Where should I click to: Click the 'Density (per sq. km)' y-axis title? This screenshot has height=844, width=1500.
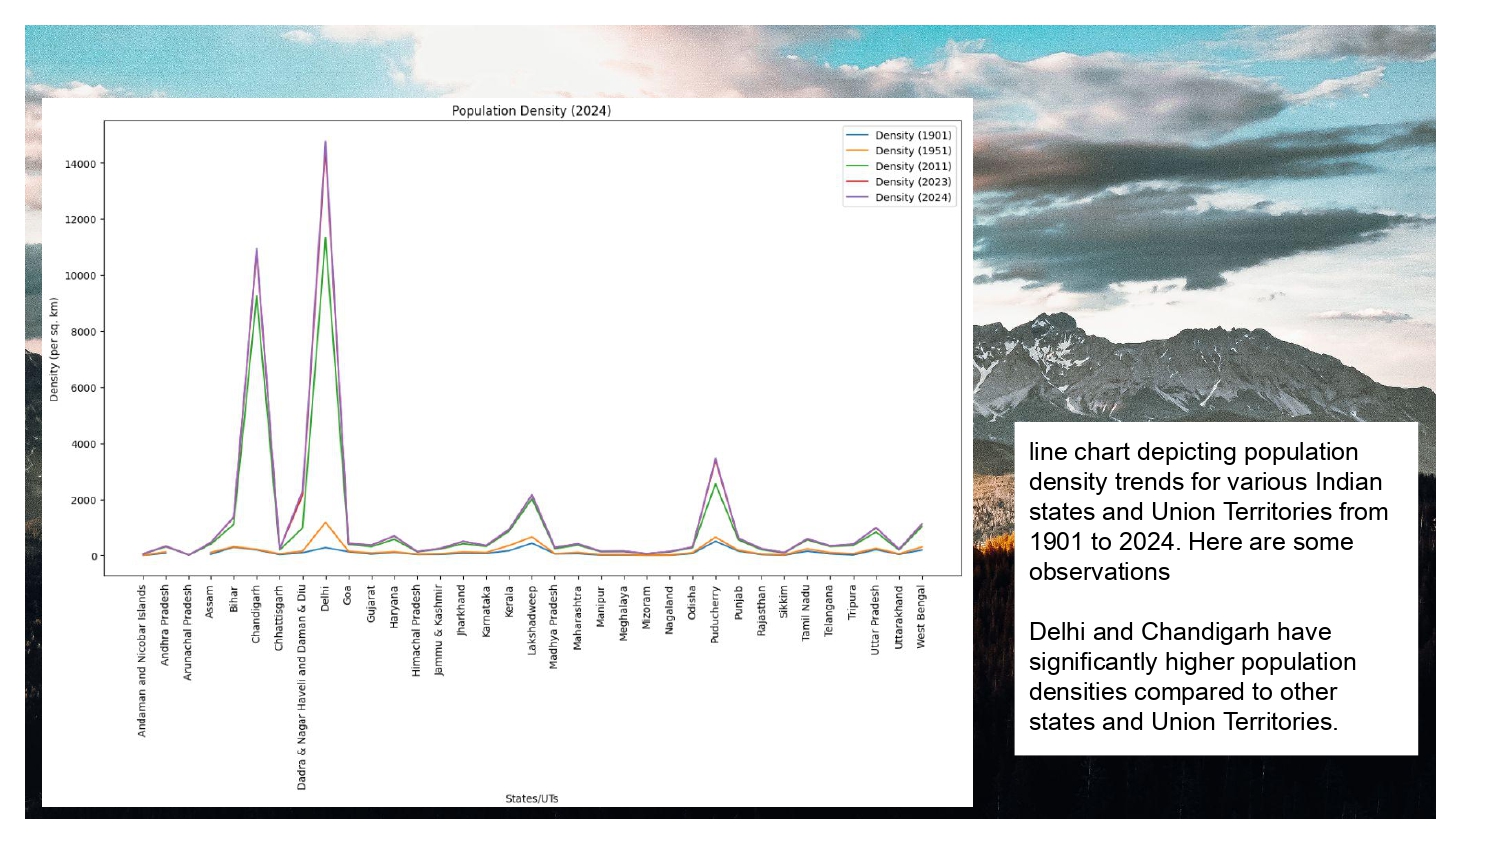(54, 350)
